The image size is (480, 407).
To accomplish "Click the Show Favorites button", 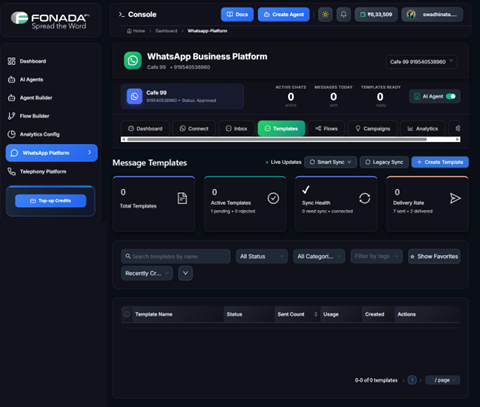I will pos(434,256).
